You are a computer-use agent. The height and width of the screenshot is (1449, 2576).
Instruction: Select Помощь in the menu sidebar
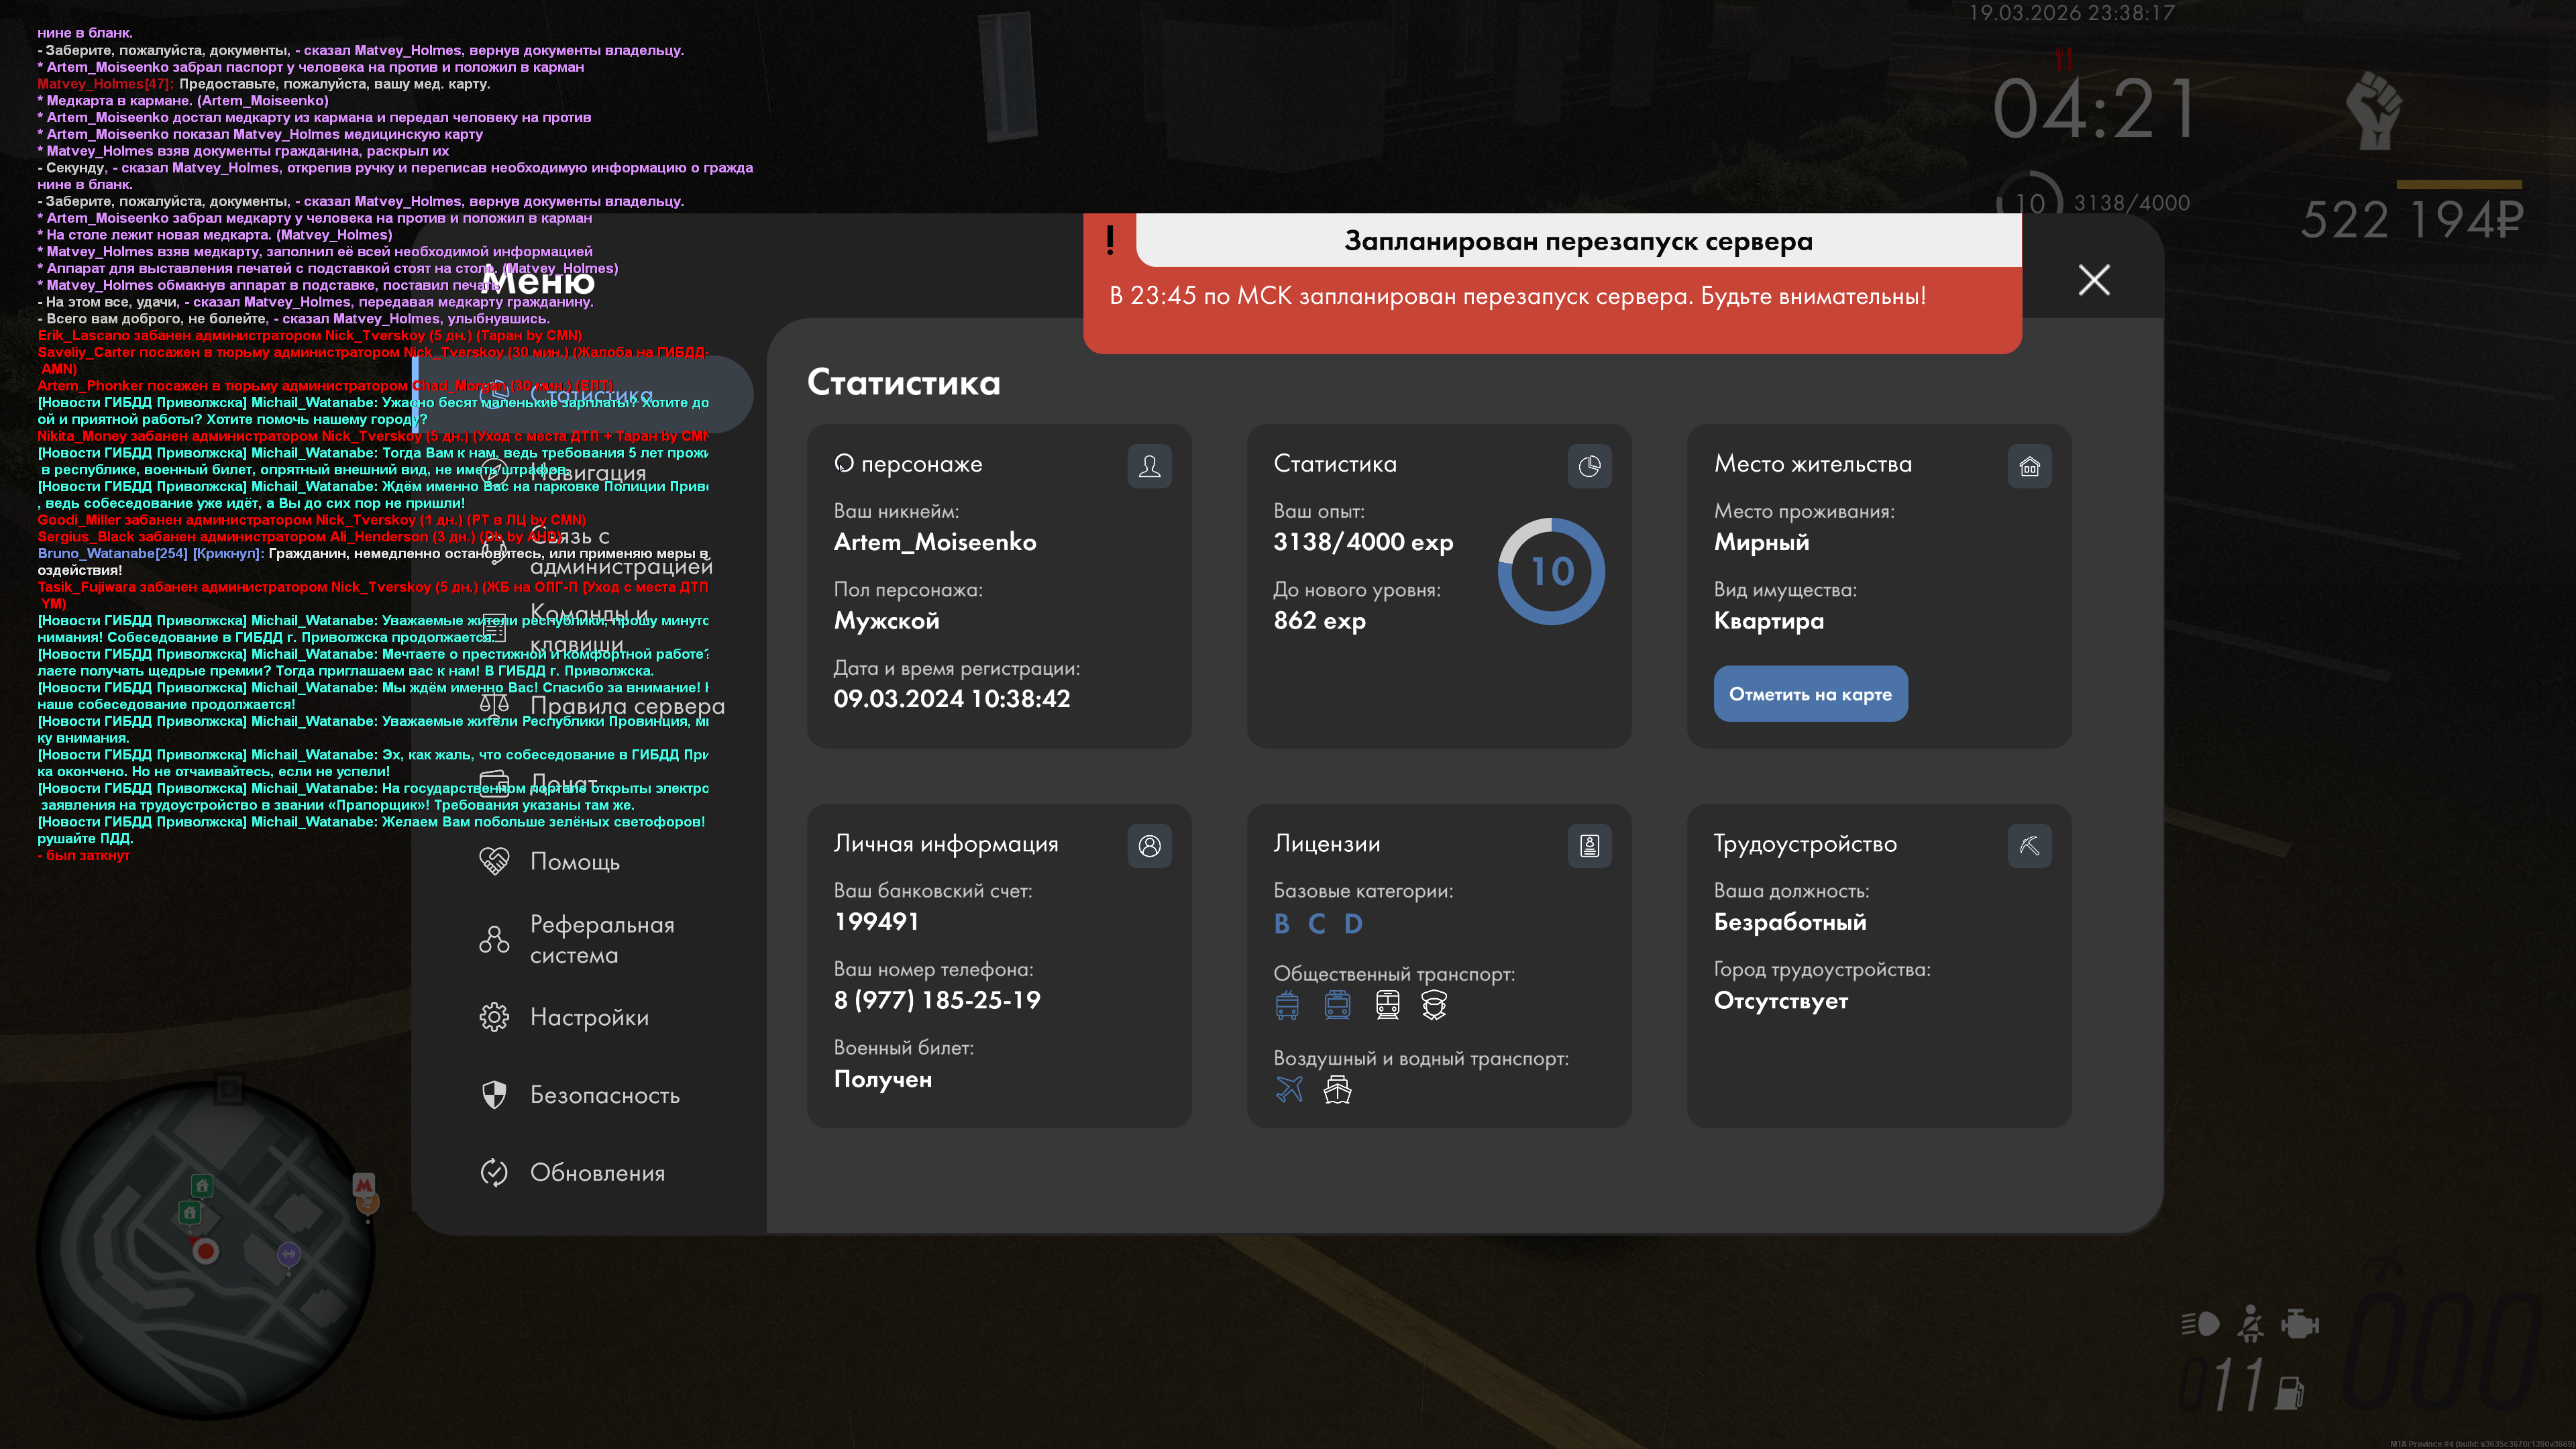coord(574,861)
